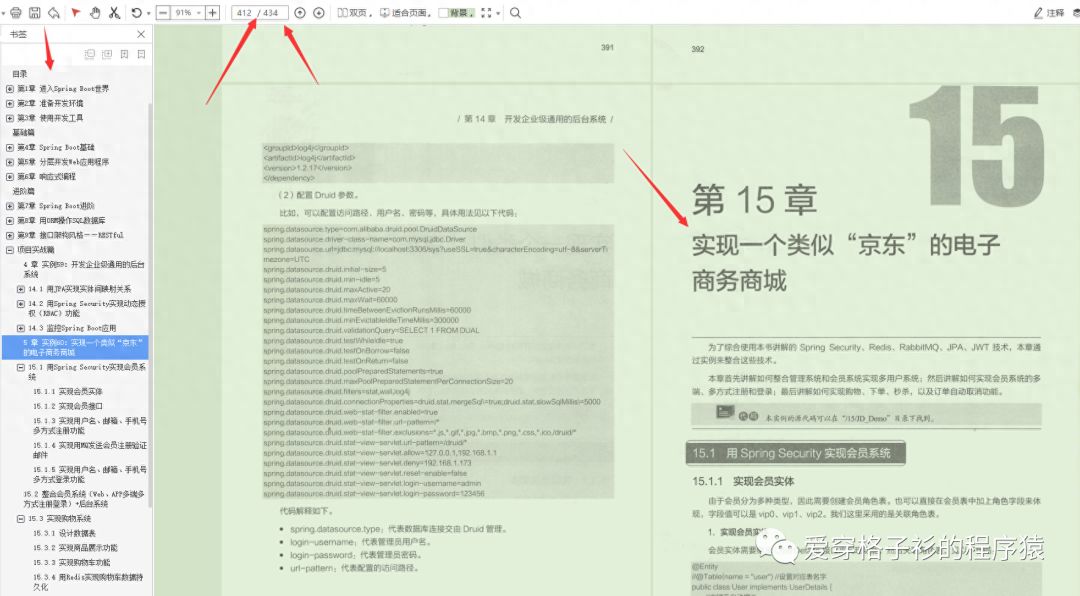Expand 第5章 分层开发Web应用程序
Viewport: 1080px width, 596px height.
pyautogui.click(x=10, y=162)
